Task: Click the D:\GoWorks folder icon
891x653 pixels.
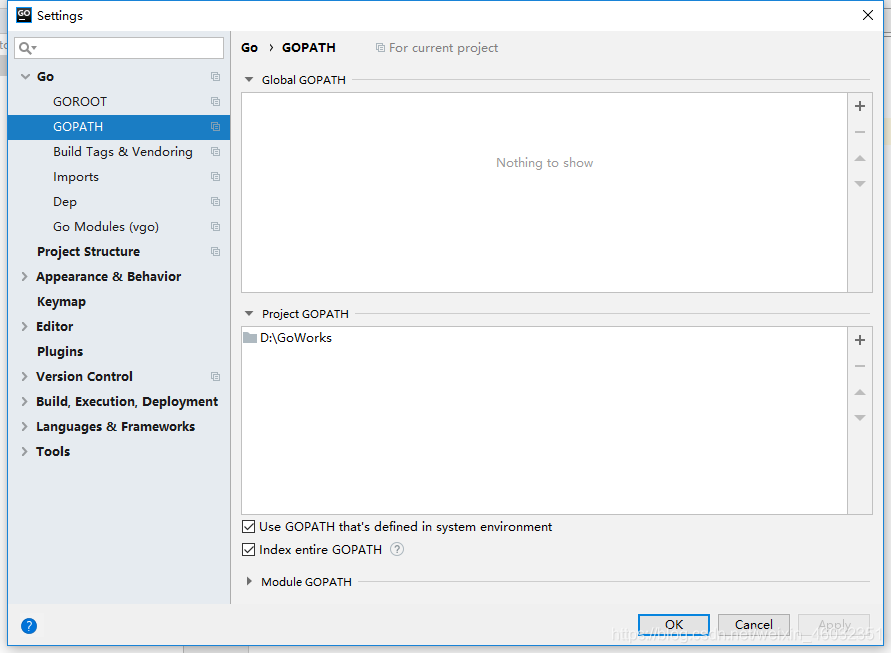Action: pos(250,338)
